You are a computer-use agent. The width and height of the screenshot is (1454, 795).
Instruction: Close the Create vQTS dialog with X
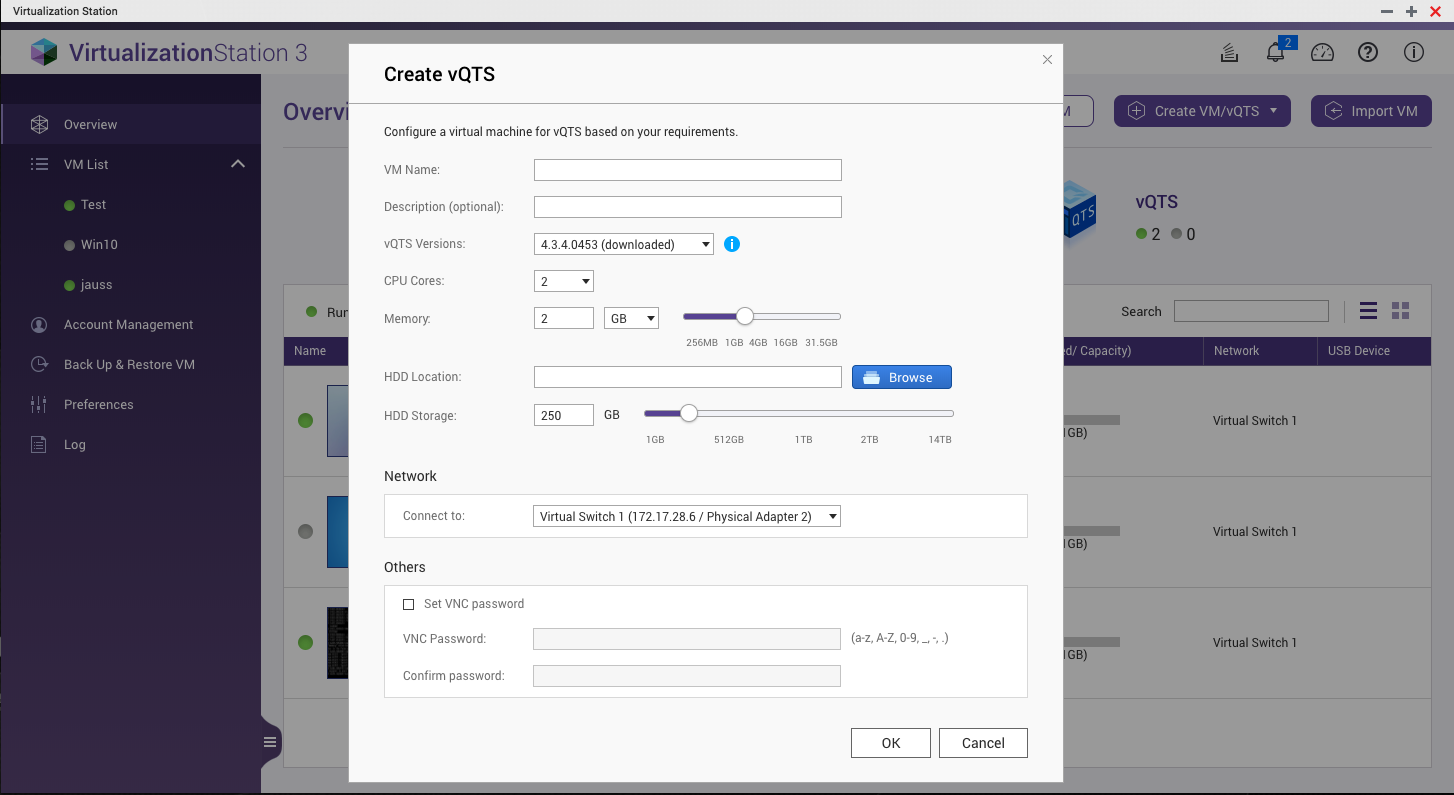(1047, 60)
